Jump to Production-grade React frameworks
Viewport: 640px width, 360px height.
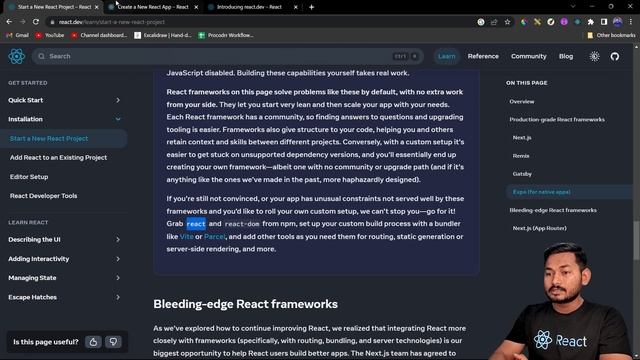557,120
